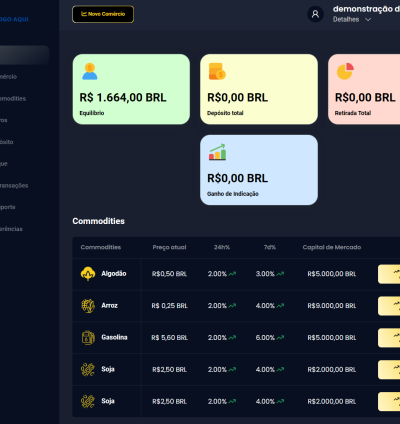Click the 7d% column header
The image size is (400, 424).
tap(270, 247)
